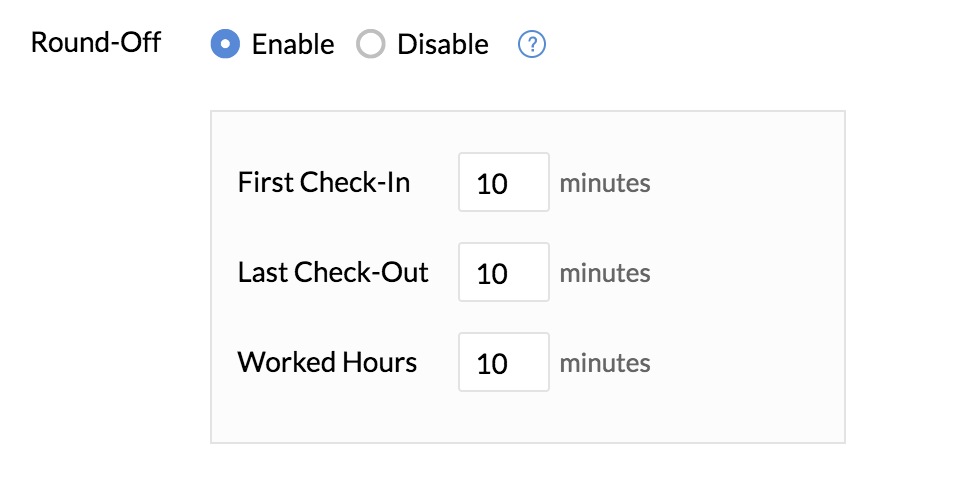Click the Round-Off setting label
This screenshot has height=486, width=964.
coord(96,42)
